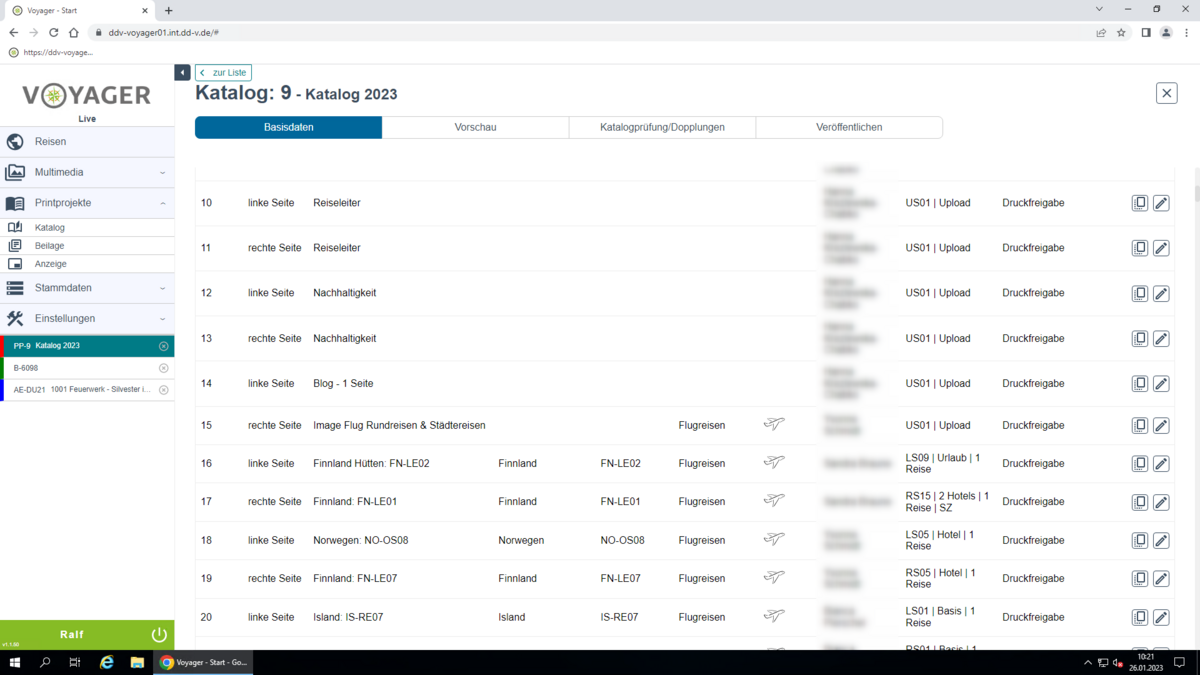The image size is (1200, 675).
Task: Reload the browser page
Action: 54,32
